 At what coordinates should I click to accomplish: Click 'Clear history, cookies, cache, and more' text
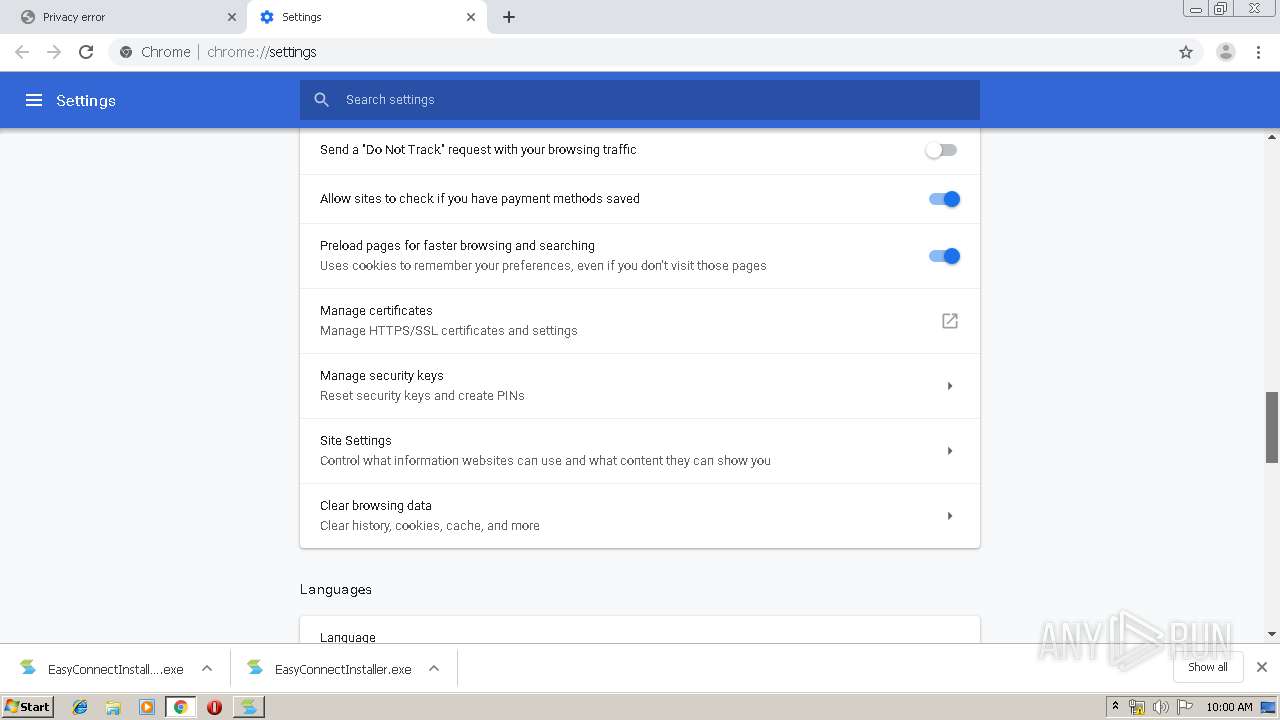(x=430, y=526)
